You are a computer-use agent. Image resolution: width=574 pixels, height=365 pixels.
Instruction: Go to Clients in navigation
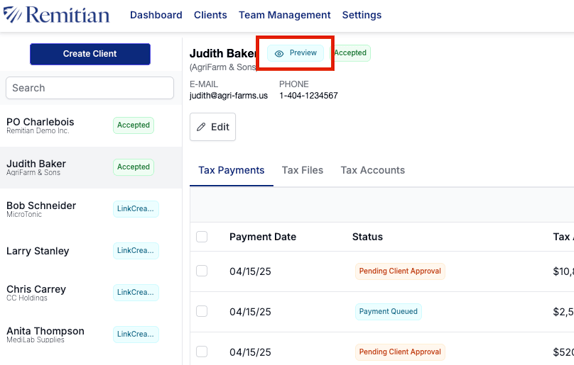click(210, 15)
